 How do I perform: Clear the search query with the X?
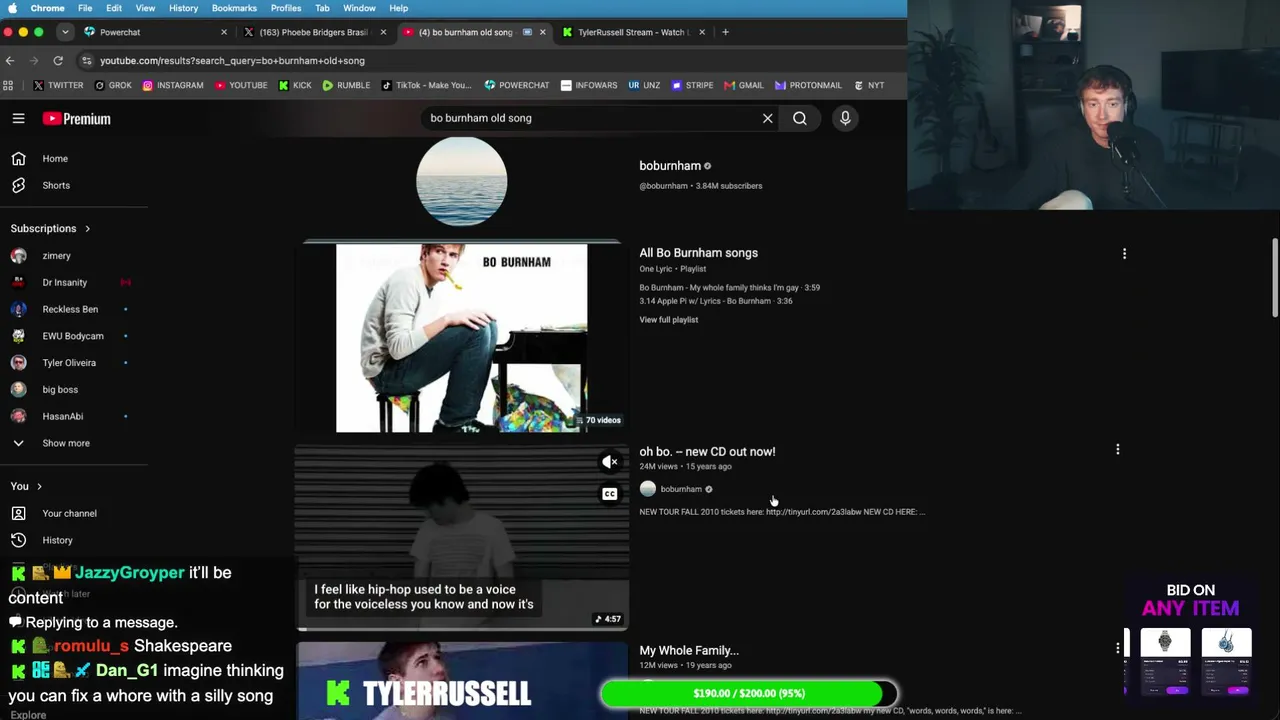tap(768, 118)
